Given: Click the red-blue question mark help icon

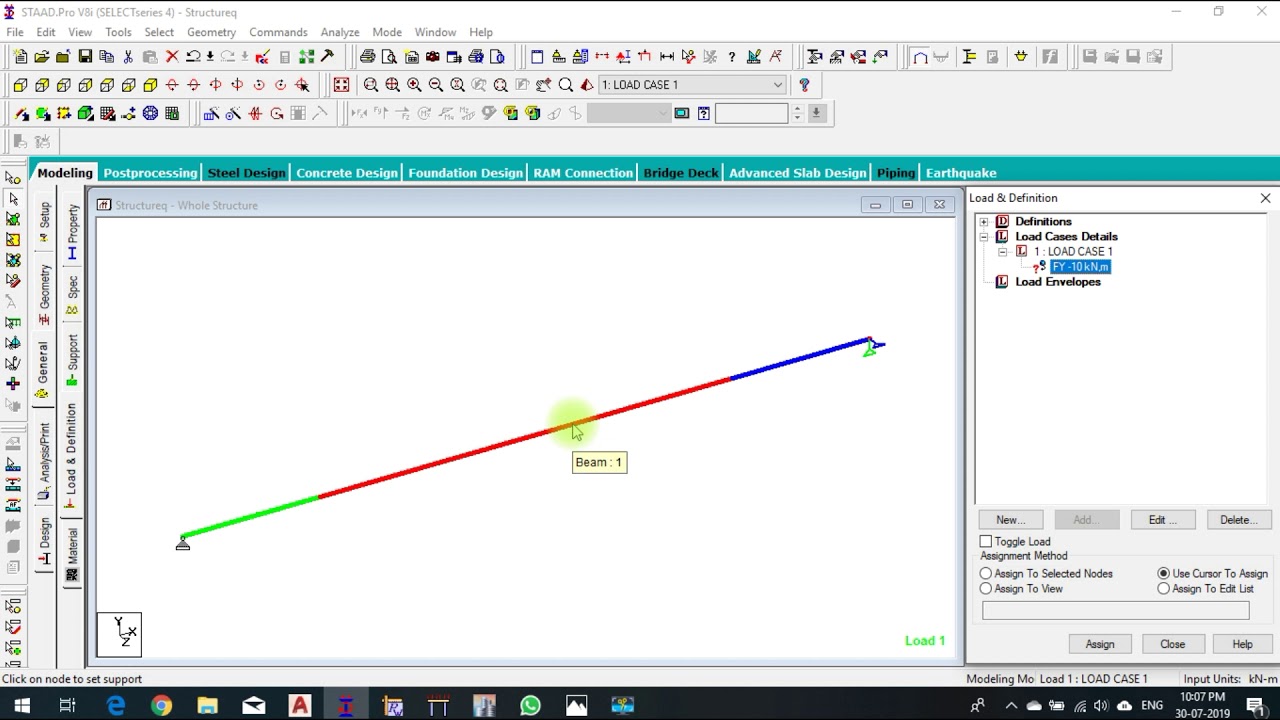Looking at the screenshot, I should tap(804, 85).
